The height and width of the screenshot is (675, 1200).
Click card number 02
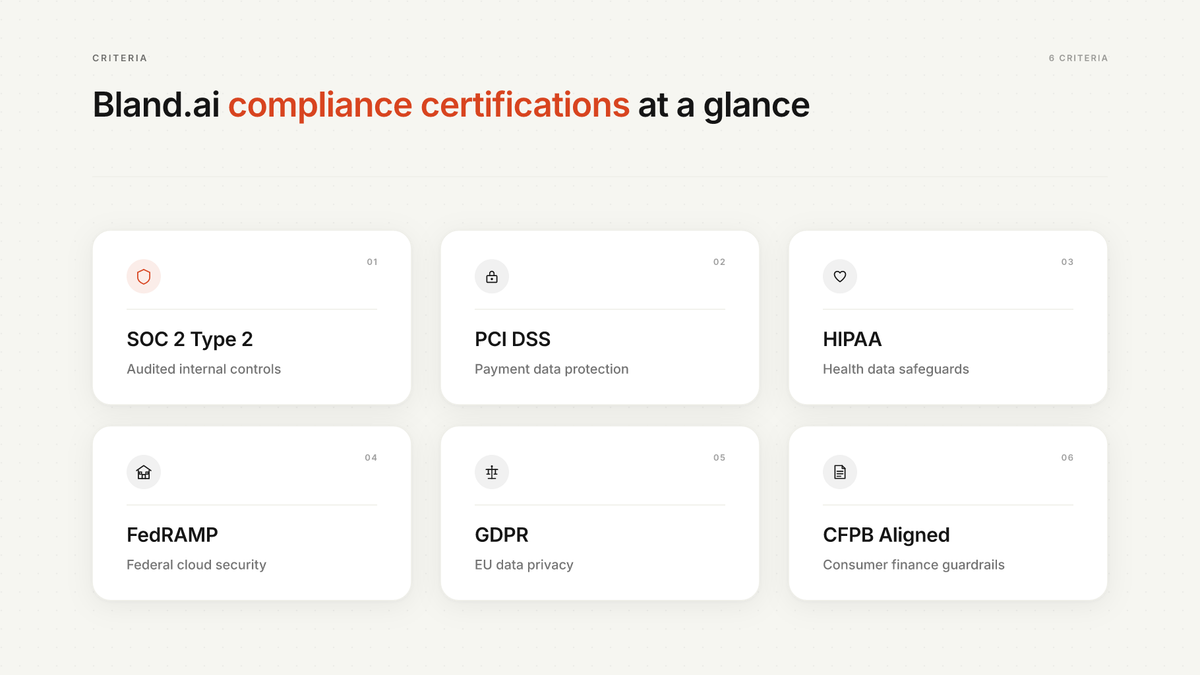click(720, 262)
